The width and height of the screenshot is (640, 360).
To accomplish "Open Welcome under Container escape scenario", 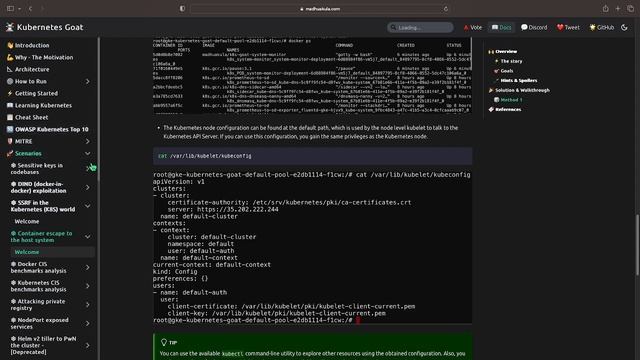I will [27, 252].
